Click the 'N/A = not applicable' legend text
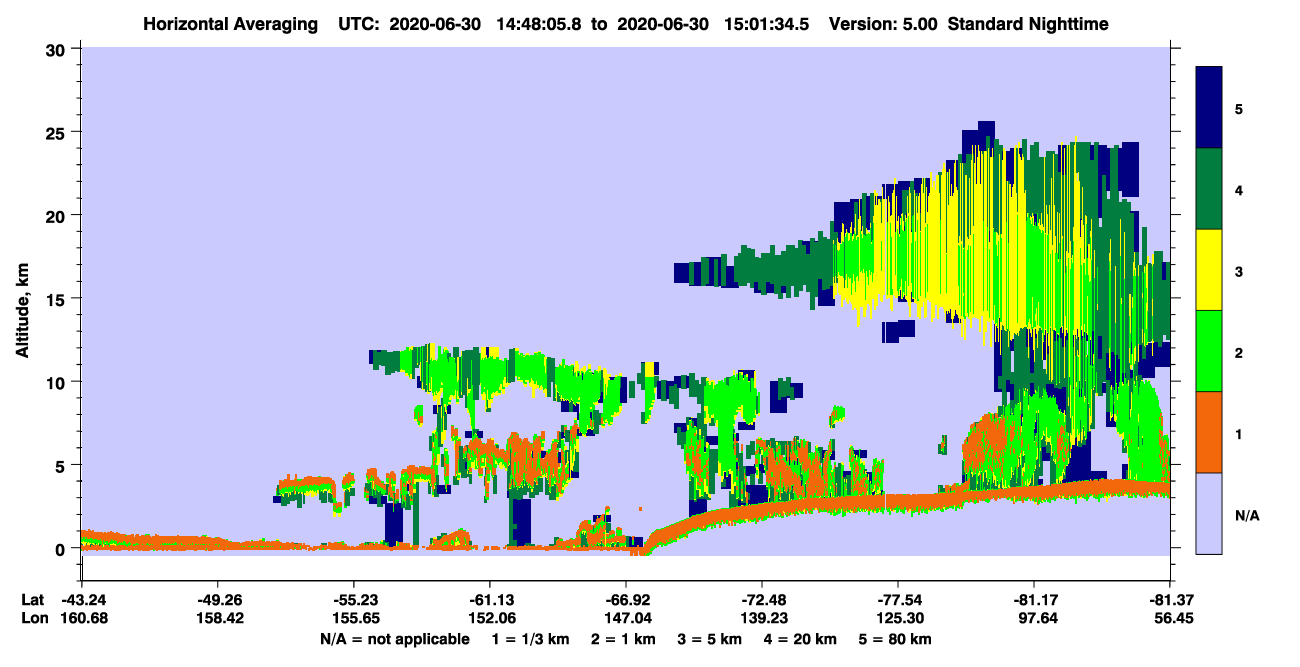 click(x=394, y=638)
